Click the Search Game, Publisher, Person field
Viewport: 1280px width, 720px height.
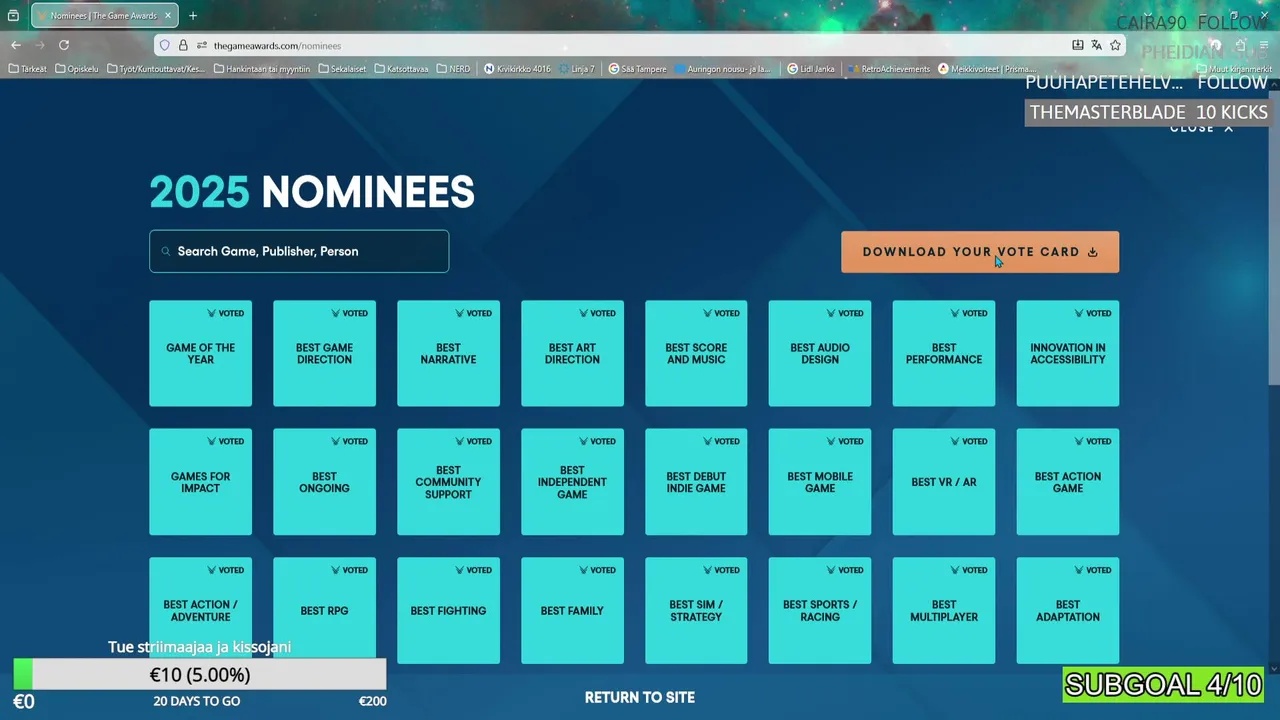(299, 251)
